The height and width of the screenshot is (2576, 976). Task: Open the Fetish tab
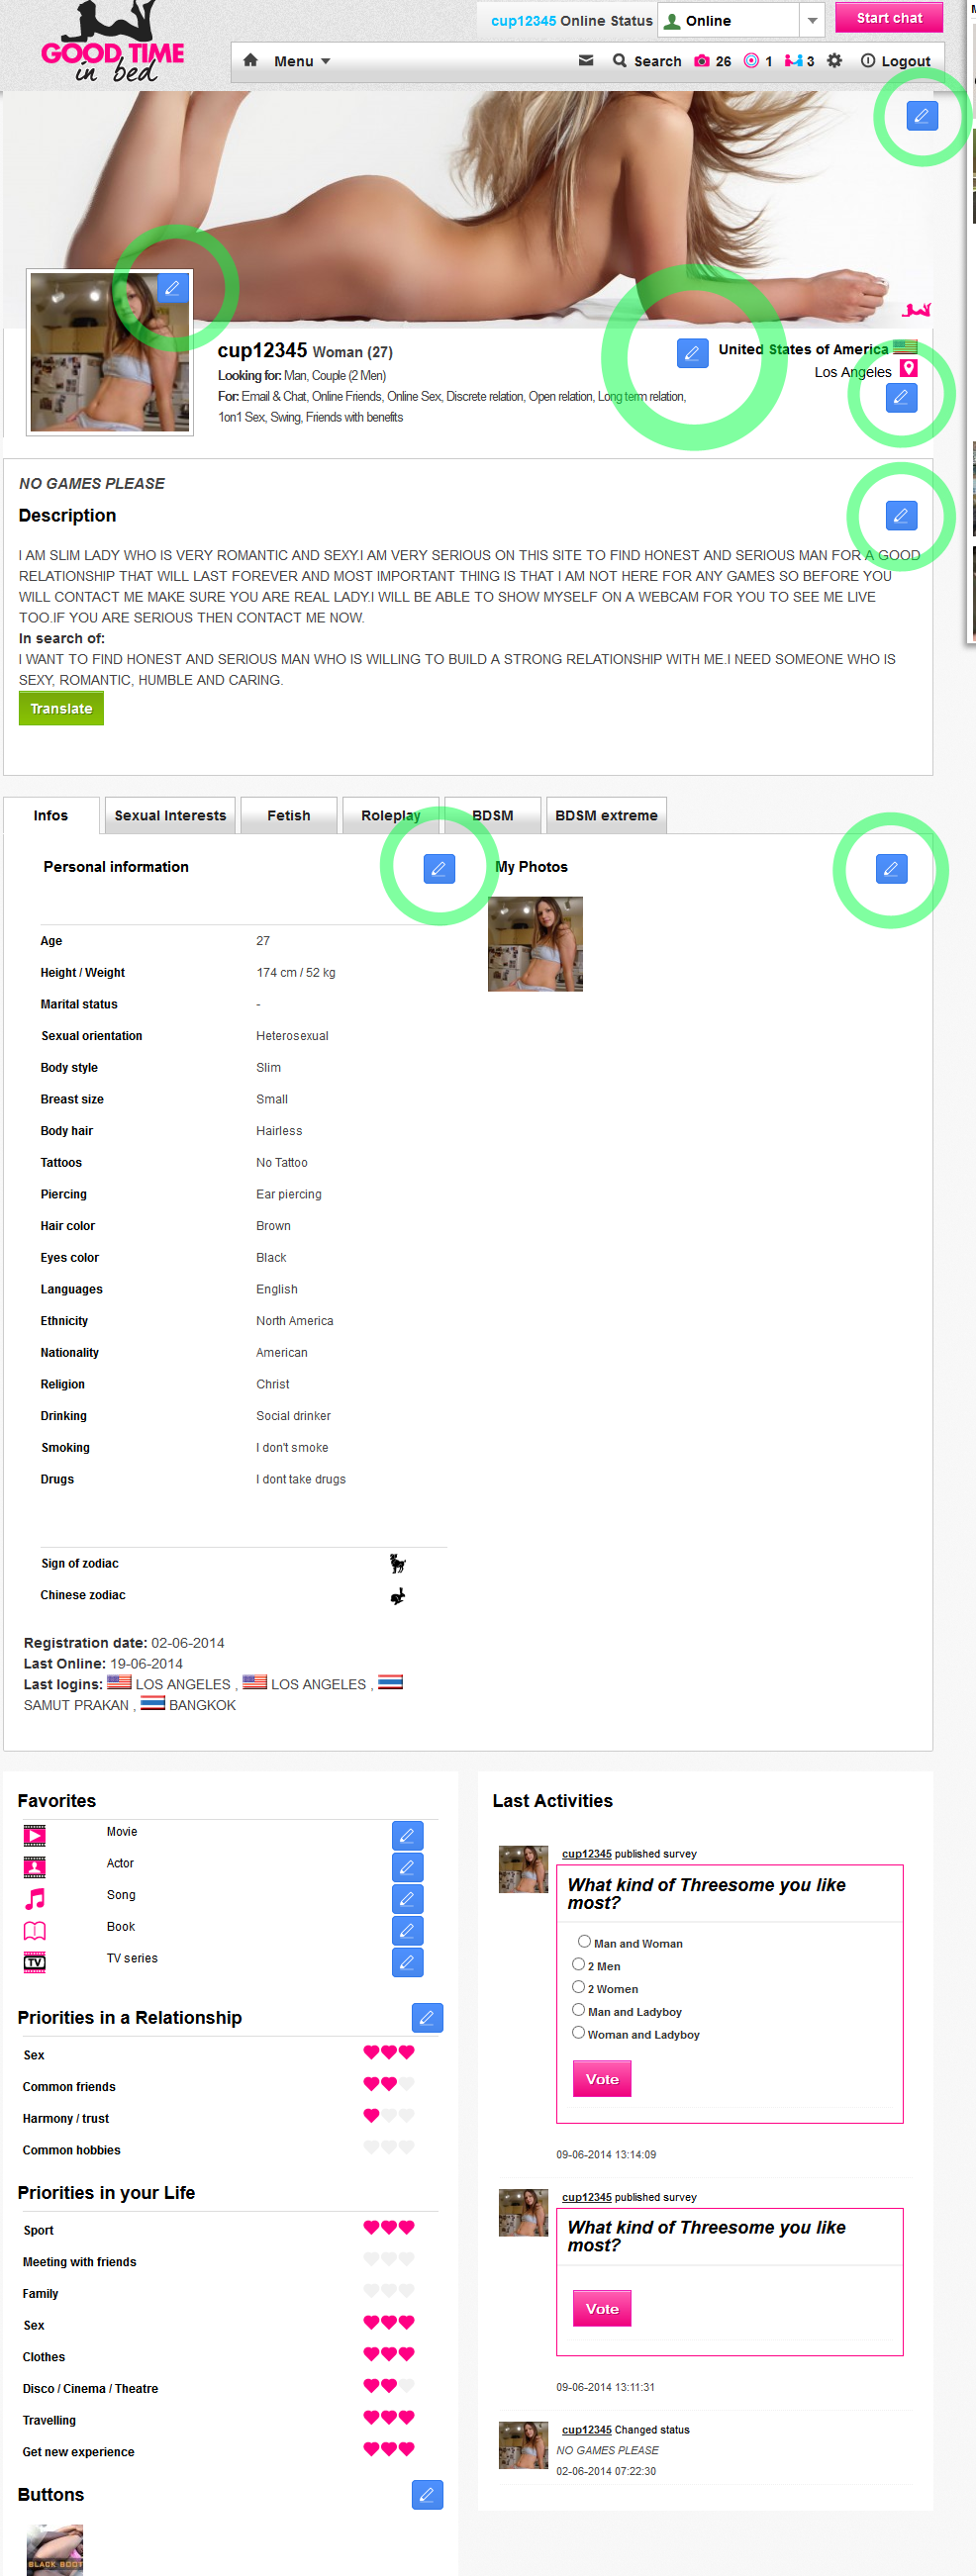point(288,816)
